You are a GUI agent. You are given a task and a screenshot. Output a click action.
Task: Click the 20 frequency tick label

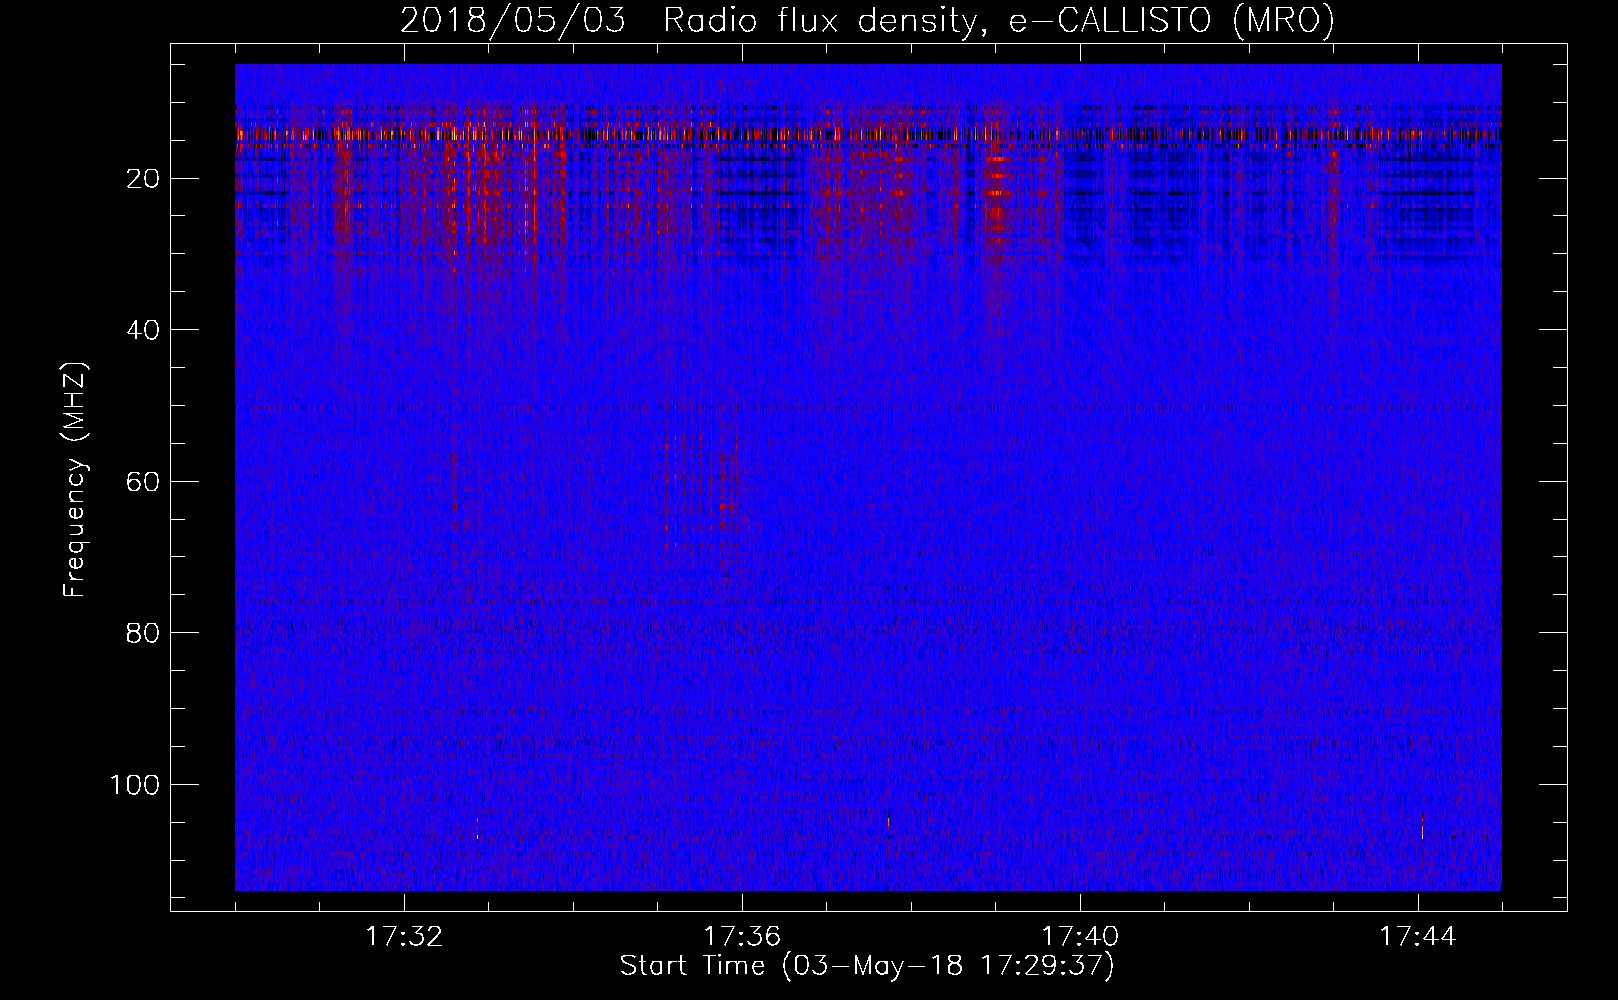(142, 179)
